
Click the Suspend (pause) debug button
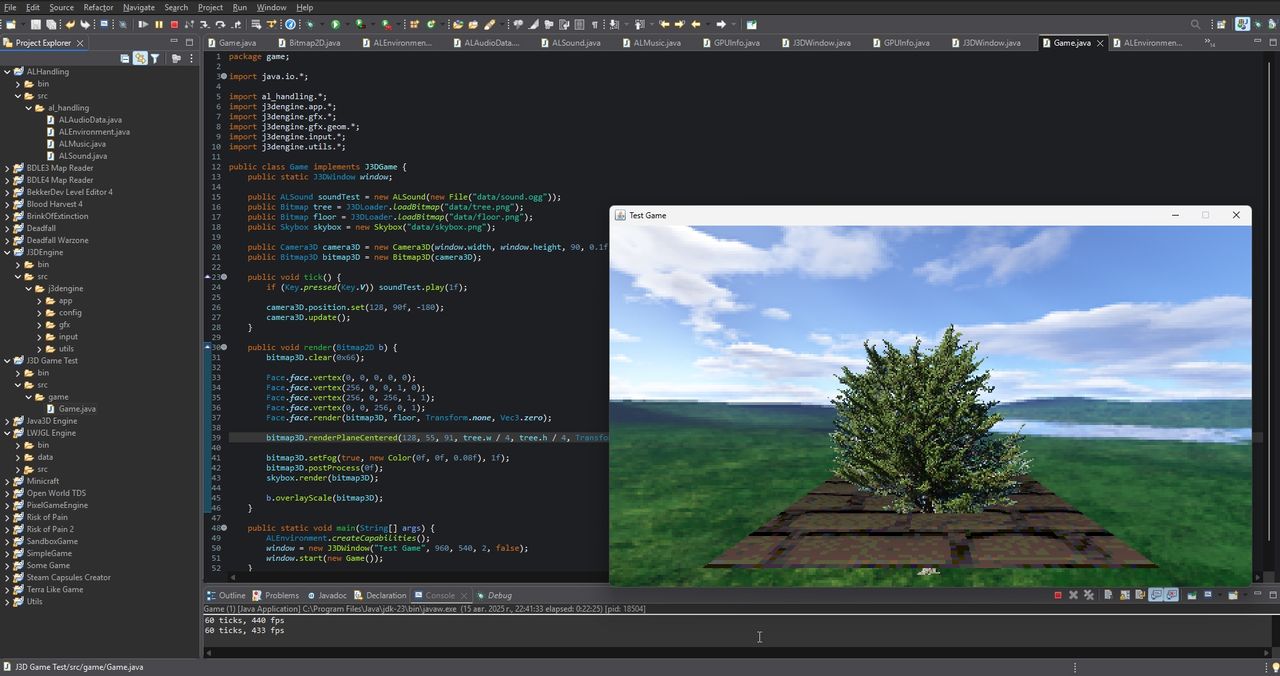[x=158, y=24]
